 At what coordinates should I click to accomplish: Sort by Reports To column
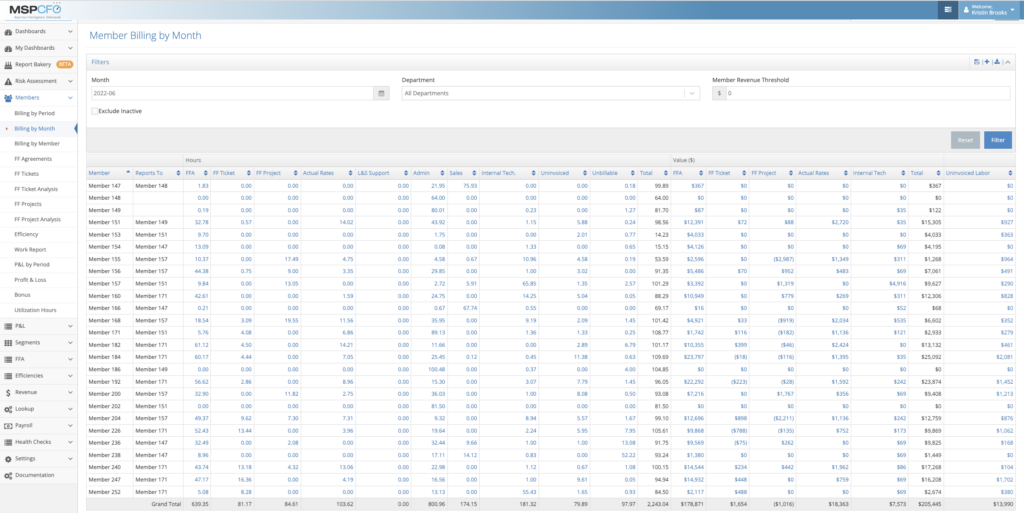[157, 173]
